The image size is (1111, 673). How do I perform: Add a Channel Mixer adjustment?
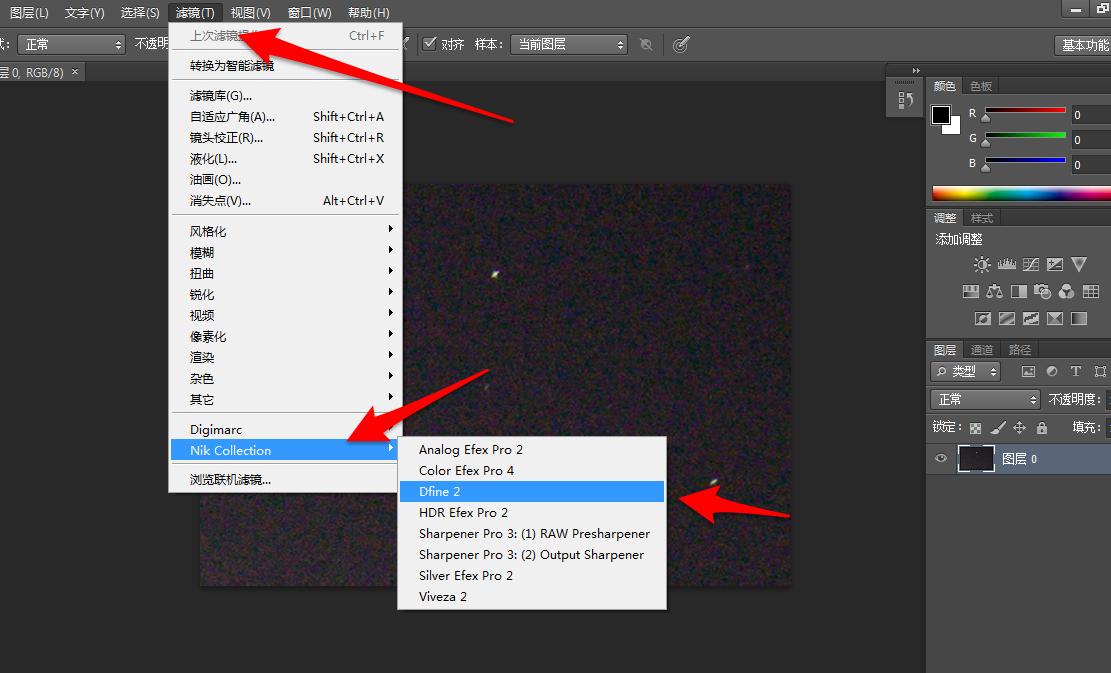[1066, 291]
